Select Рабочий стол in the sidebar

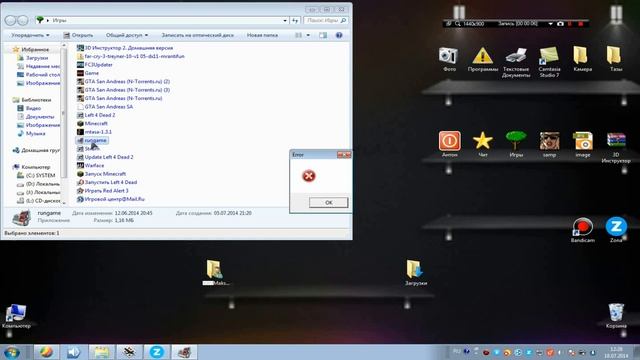pos(38,75)
